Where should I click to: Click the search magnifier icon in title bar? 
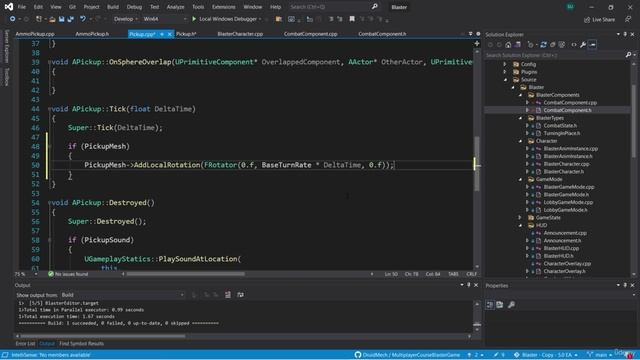tap(375, 7)
